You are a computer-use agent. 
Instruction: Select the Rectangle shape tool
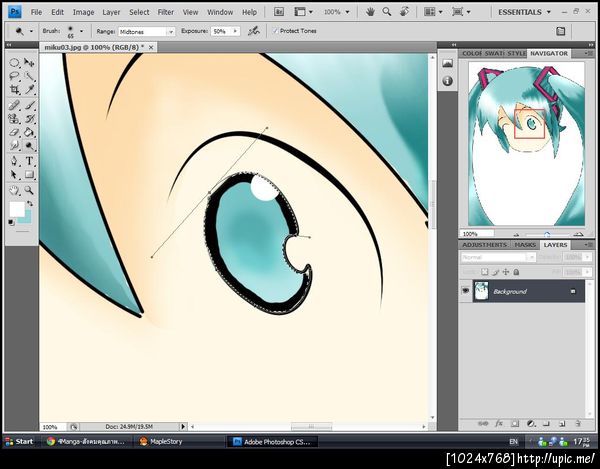[x=29, y=175]
